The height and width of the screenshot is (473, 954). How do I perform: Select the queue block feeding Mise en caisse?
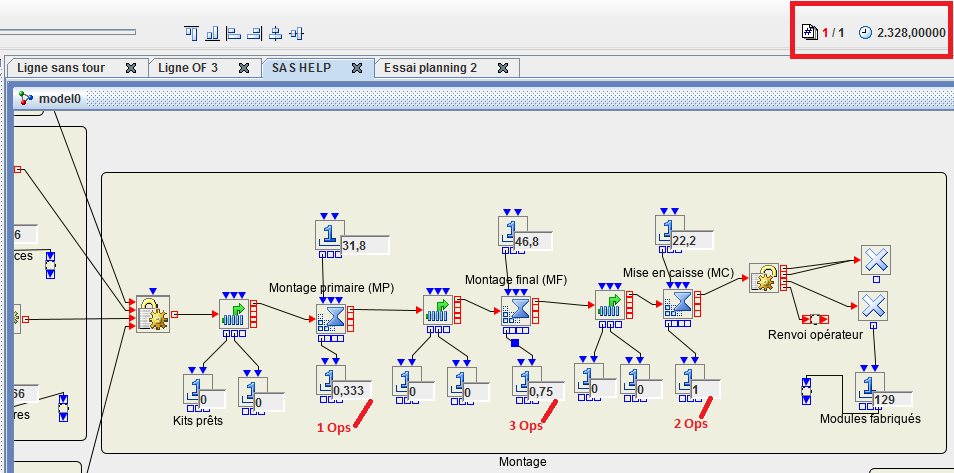tap(610, 306)
